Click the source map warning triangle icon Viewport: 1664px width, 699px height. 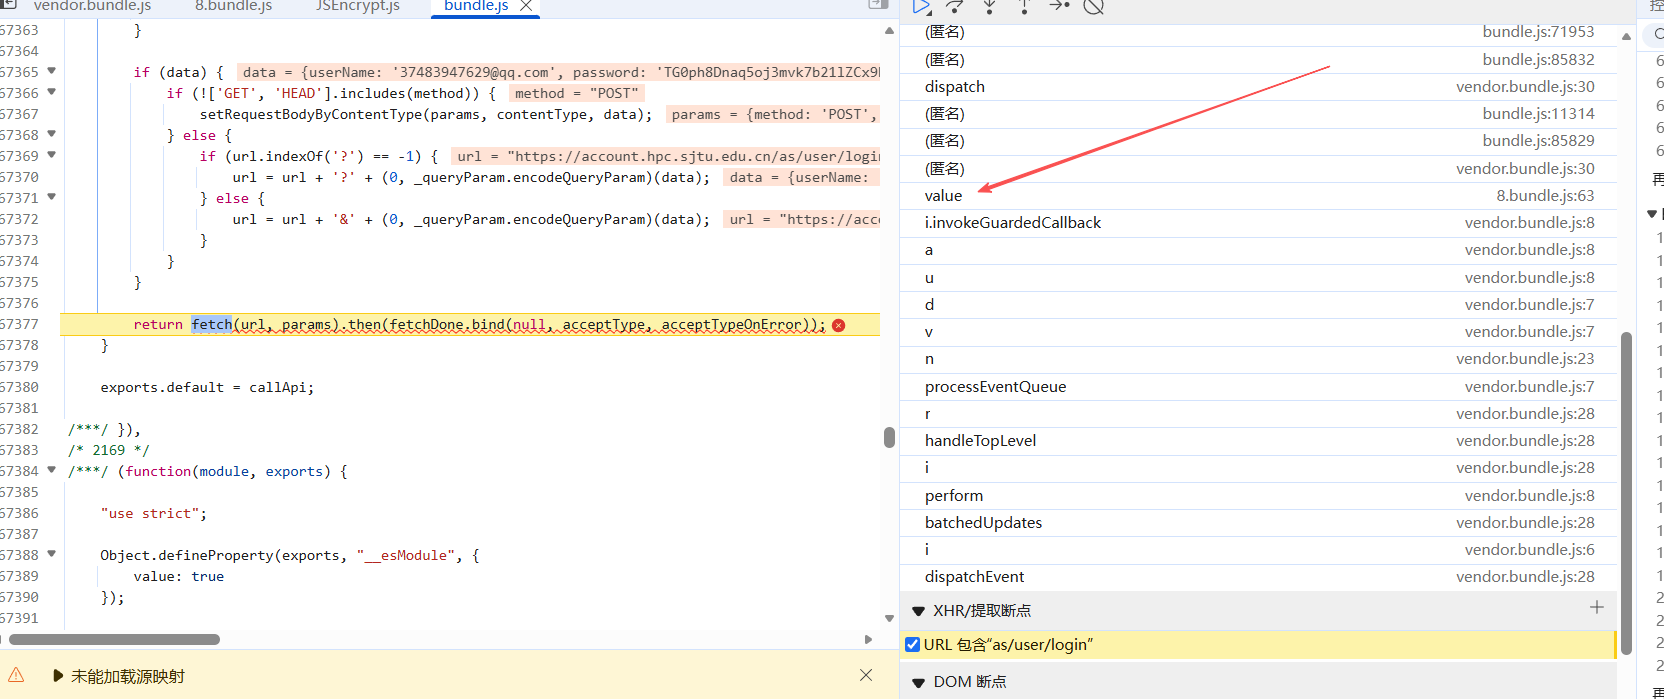(x=16, y=675)
